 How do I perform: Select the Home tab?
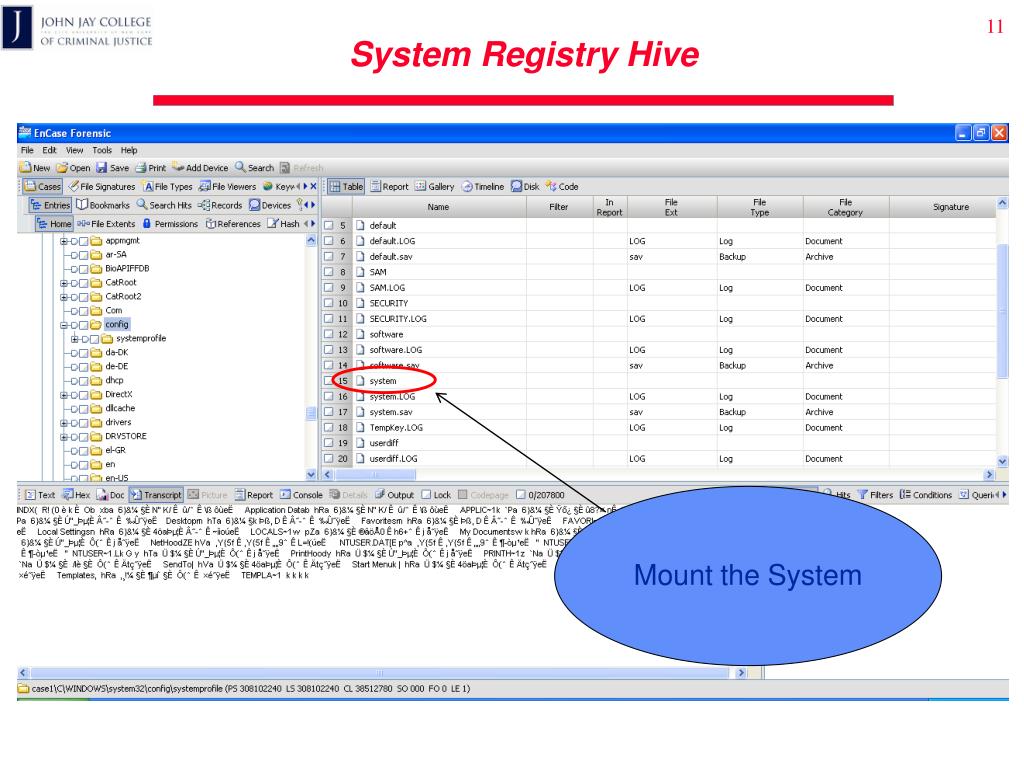[54, 223]
